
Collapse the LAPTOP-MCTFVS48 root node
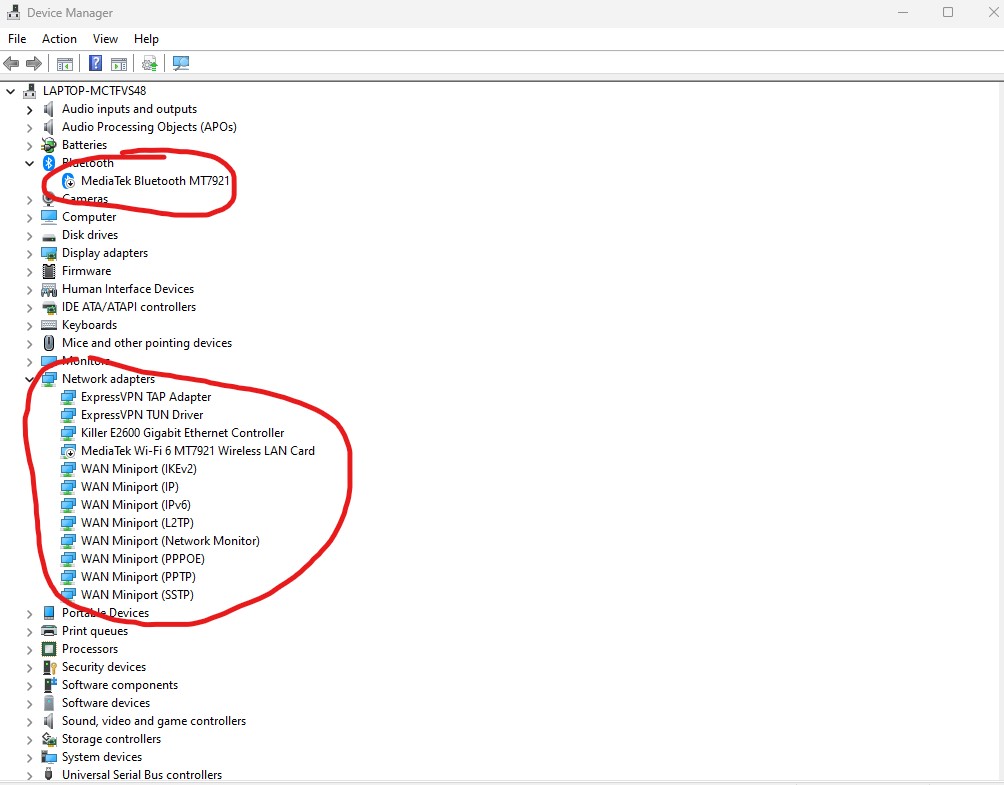tap(10, 92)
